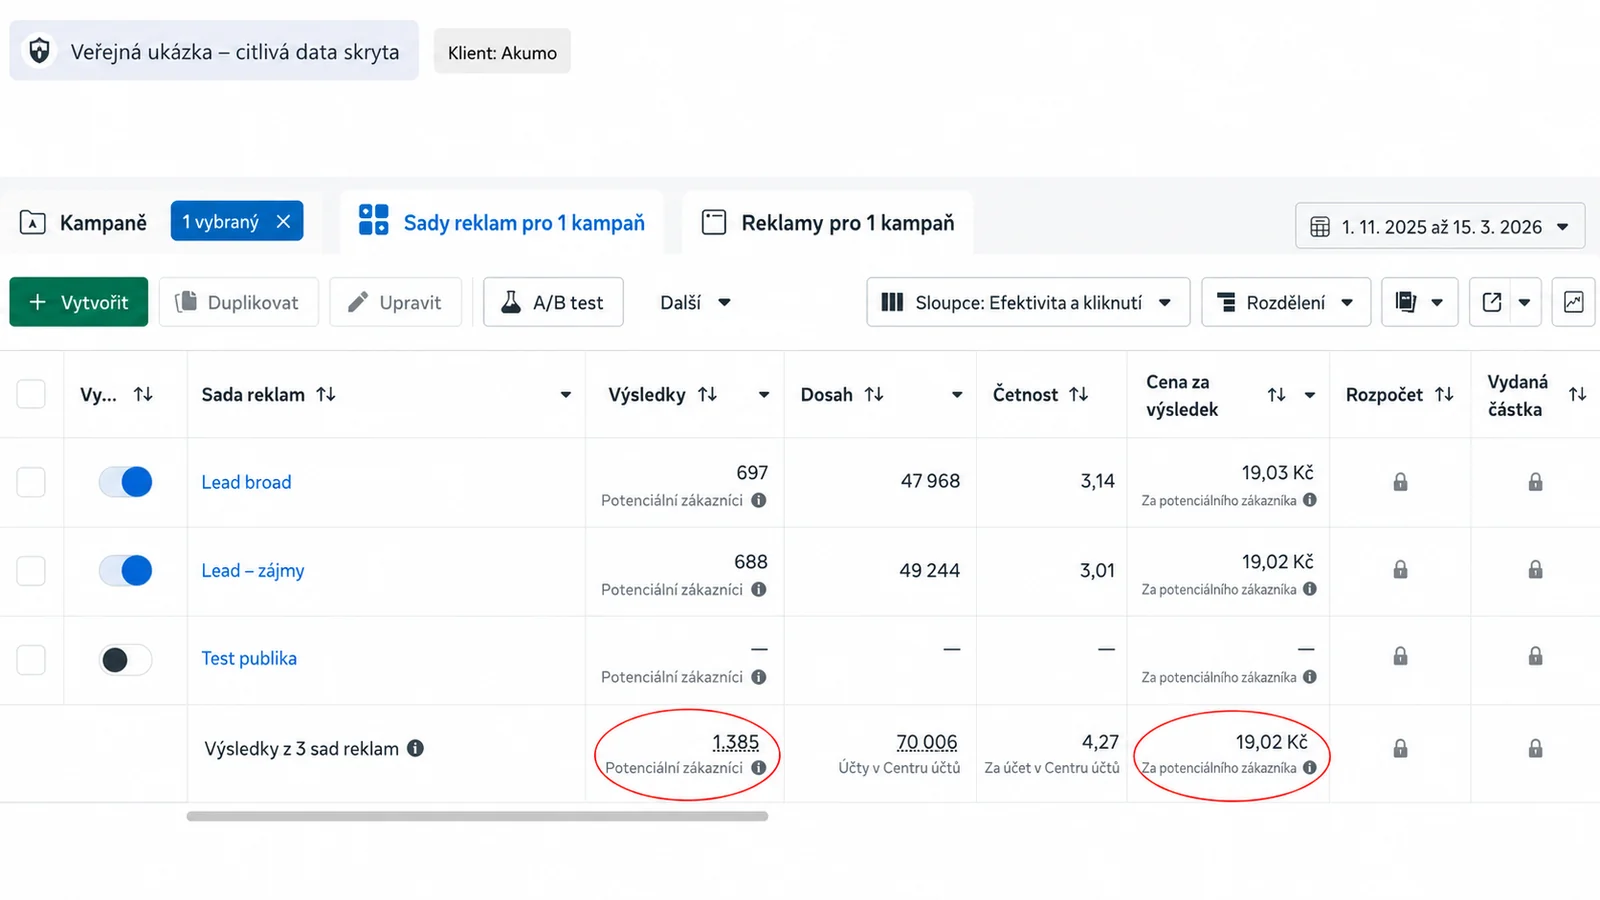This screenshot has height=900, width=1600.
Task: Check the Test publika row checkbox
Action: (x=31, y=660)
